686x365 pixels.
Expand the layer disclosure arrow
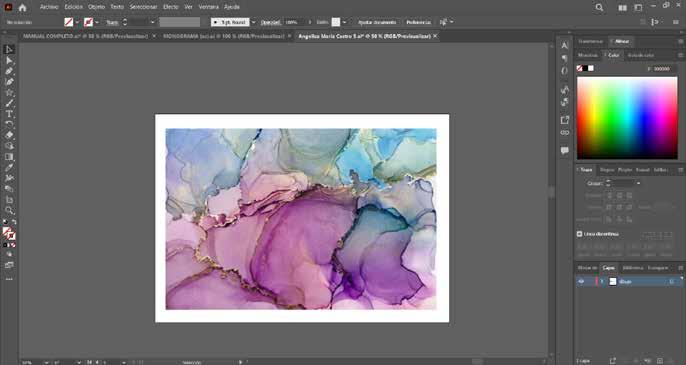pyautogui.click(x=602, y=282)
